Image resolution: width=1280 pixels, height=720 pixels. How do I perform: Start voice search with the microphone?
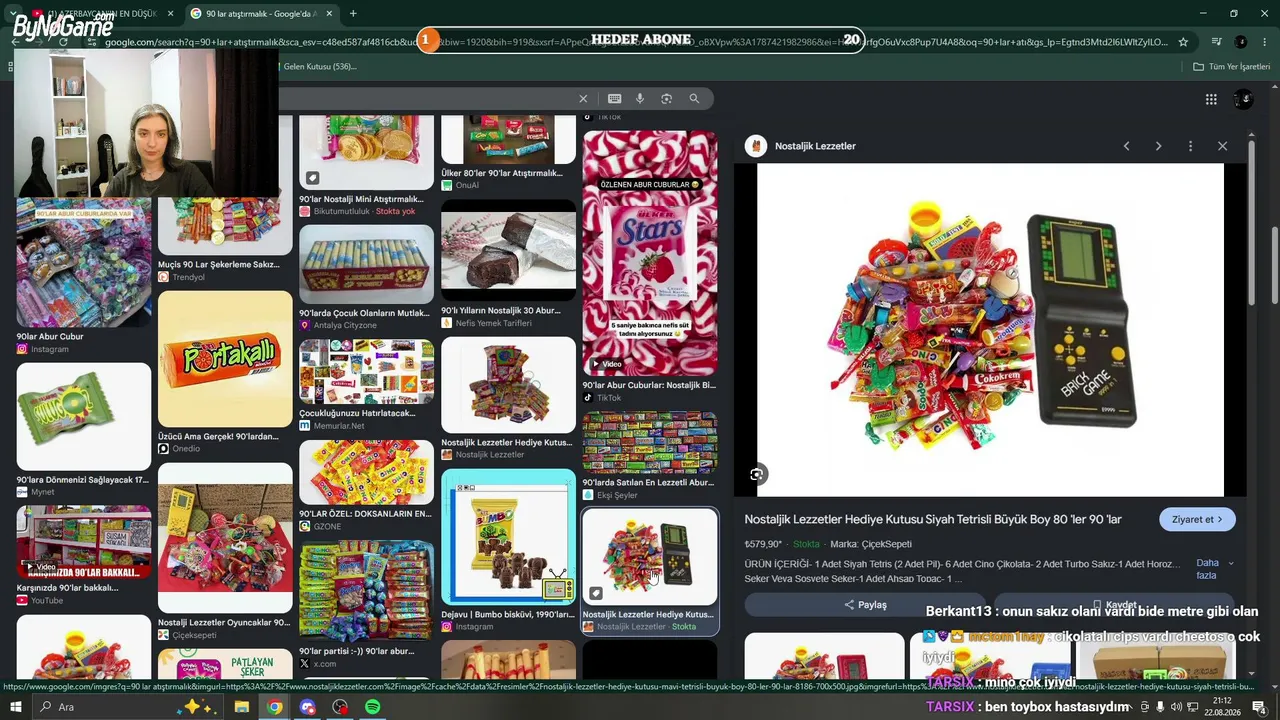[640, 99]
